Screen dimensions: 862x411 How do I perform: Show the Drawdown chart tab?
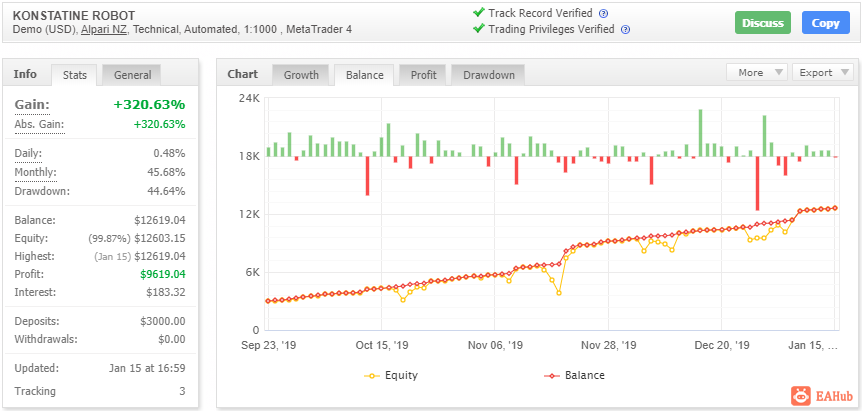pyautogui.click(x=488, y=75)
